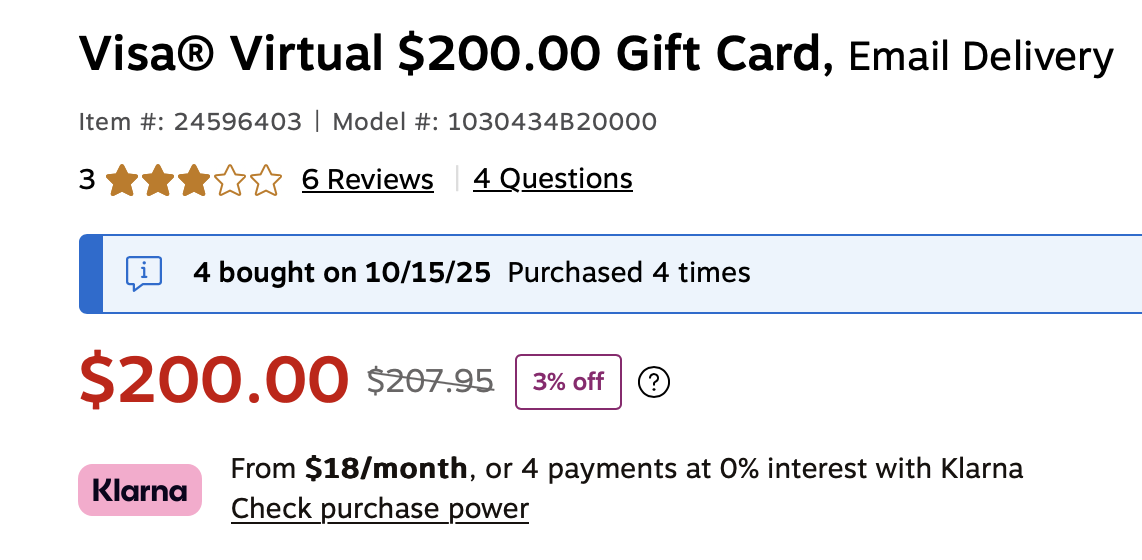This screenshot has height=560, width=1142.
Task: Click the red $200.00 sale price
Action: (x=214, y=381)
